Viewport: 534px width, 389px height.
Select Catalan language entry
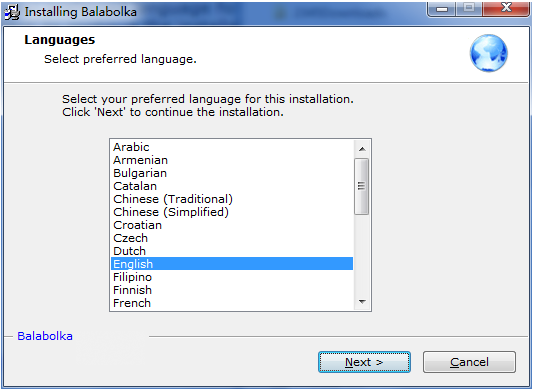(x=232, y=186)
